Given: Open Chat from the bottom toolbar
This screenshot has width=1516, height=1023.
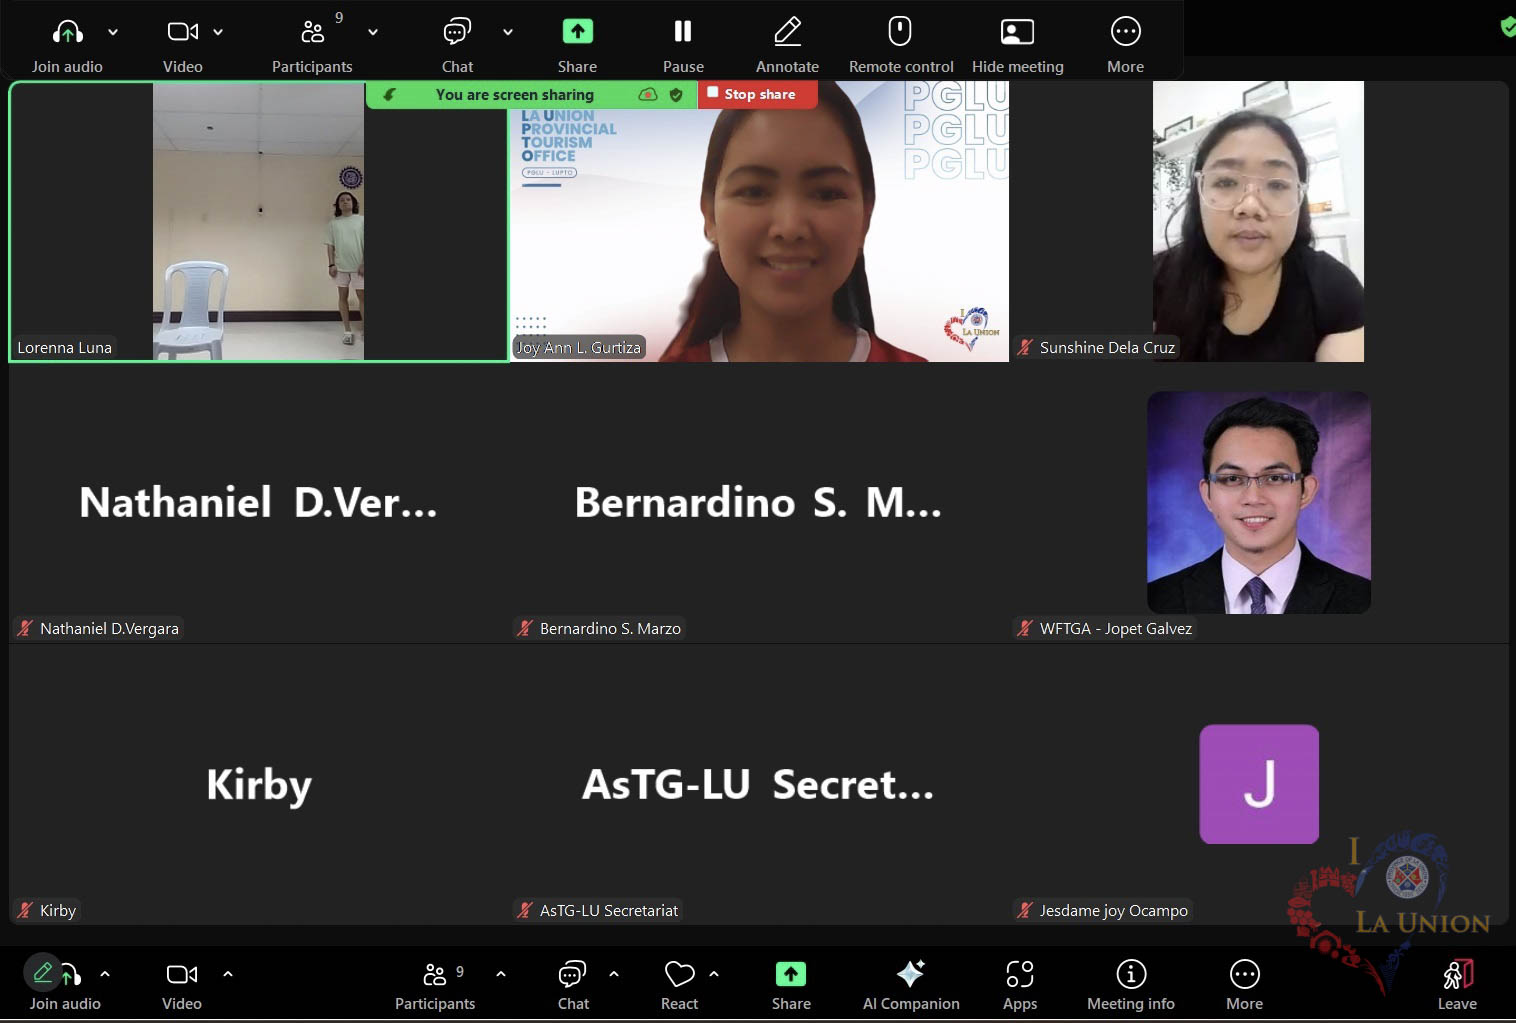Looking at the screenshot, I should [x=573, y=987].
